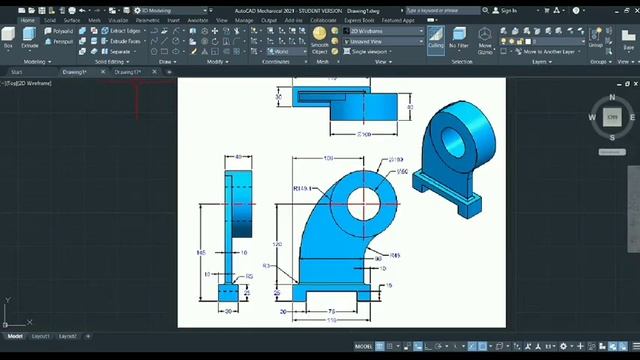Open the Autodesk App Store cart icon
Viewport: 640px width, 360px height.
pyautogui.click(x=547, y=11)
